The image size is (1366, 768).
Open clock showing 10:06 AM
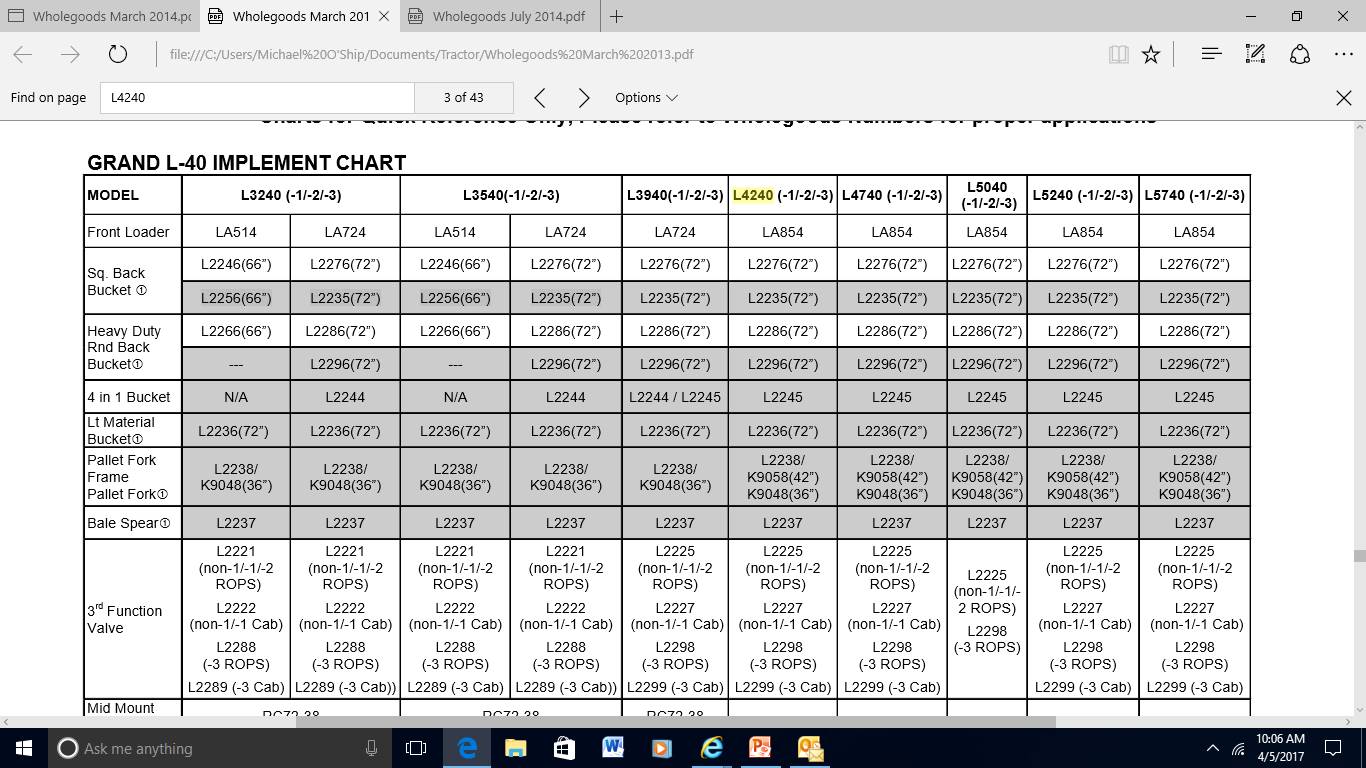(1280, 748)
